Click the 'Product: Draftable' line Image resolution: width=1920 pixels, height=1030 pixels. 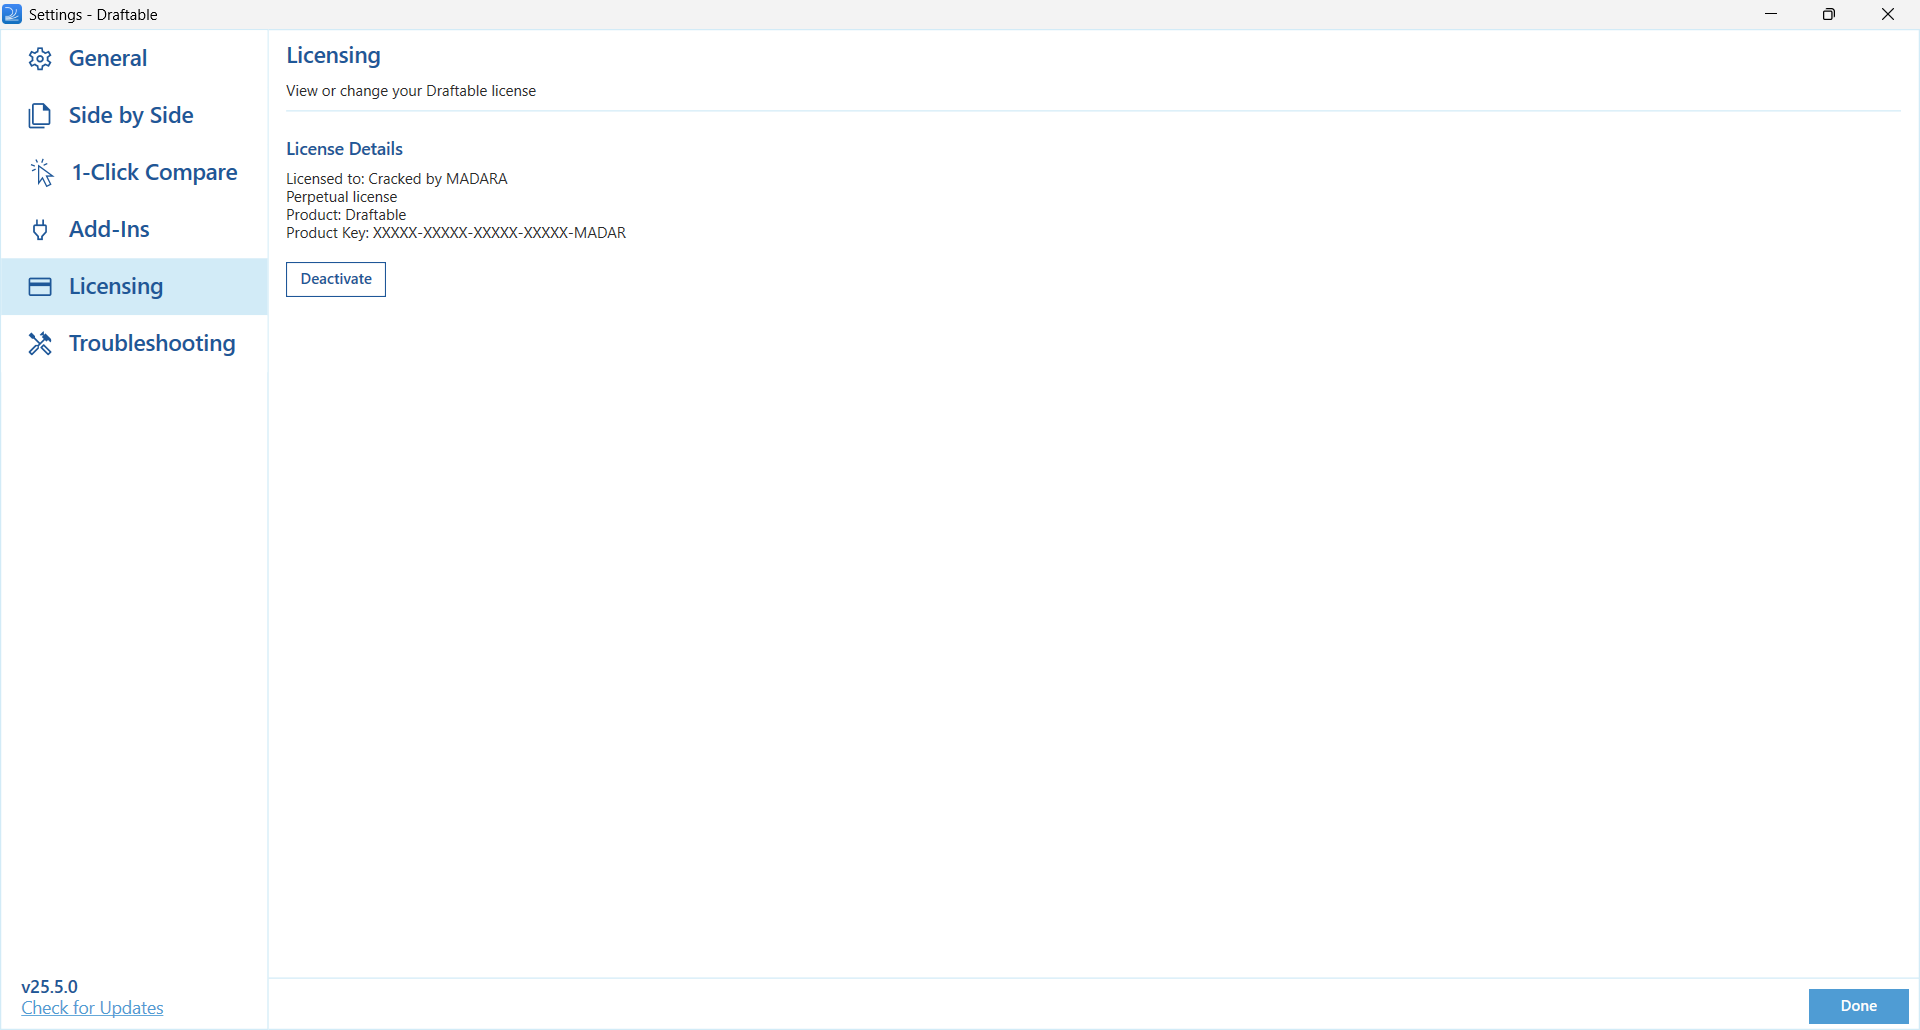[346, 215]
